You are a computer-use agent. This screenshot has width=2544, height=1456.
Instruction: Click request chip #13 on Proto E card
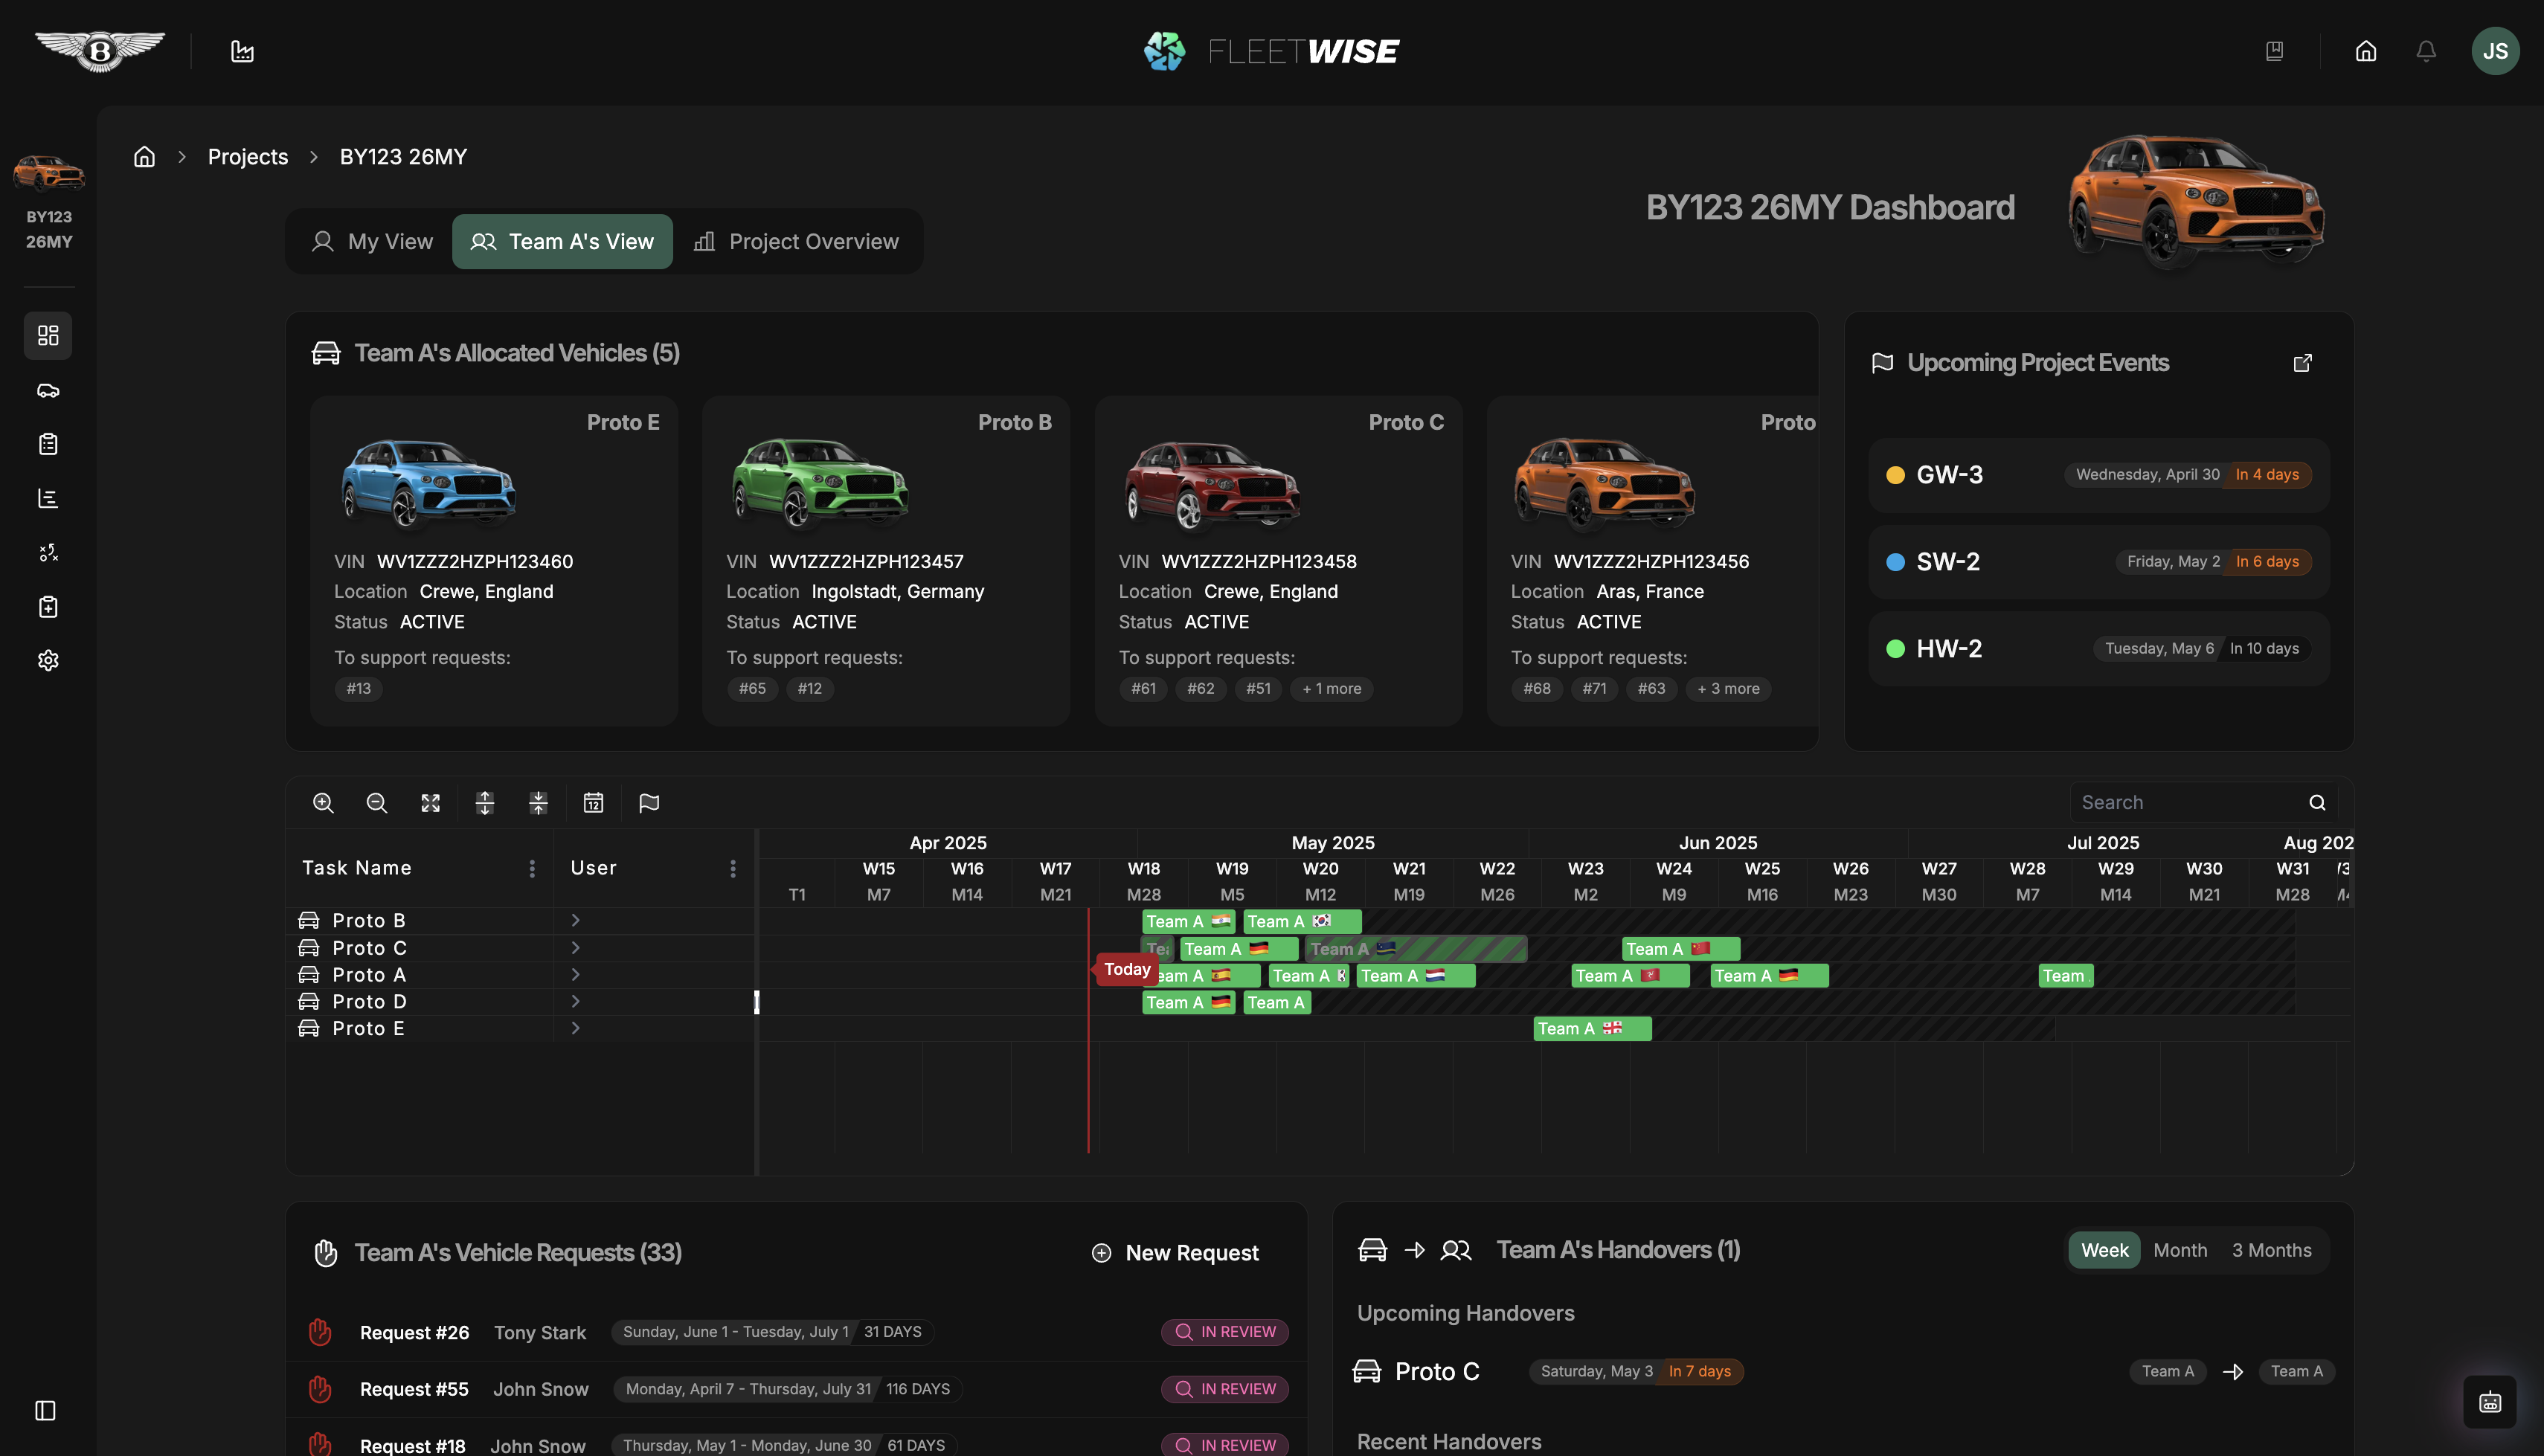pyautogui.click(x=358, y=689)
